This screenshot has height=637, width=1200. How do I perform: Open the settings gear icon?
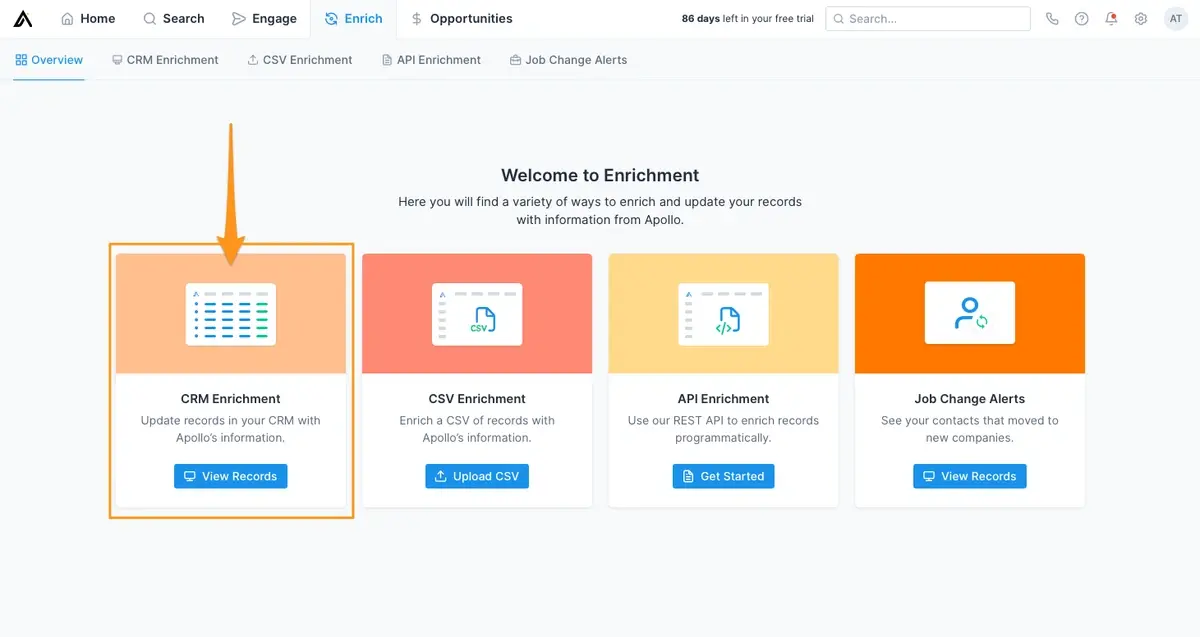(1141, 19)
